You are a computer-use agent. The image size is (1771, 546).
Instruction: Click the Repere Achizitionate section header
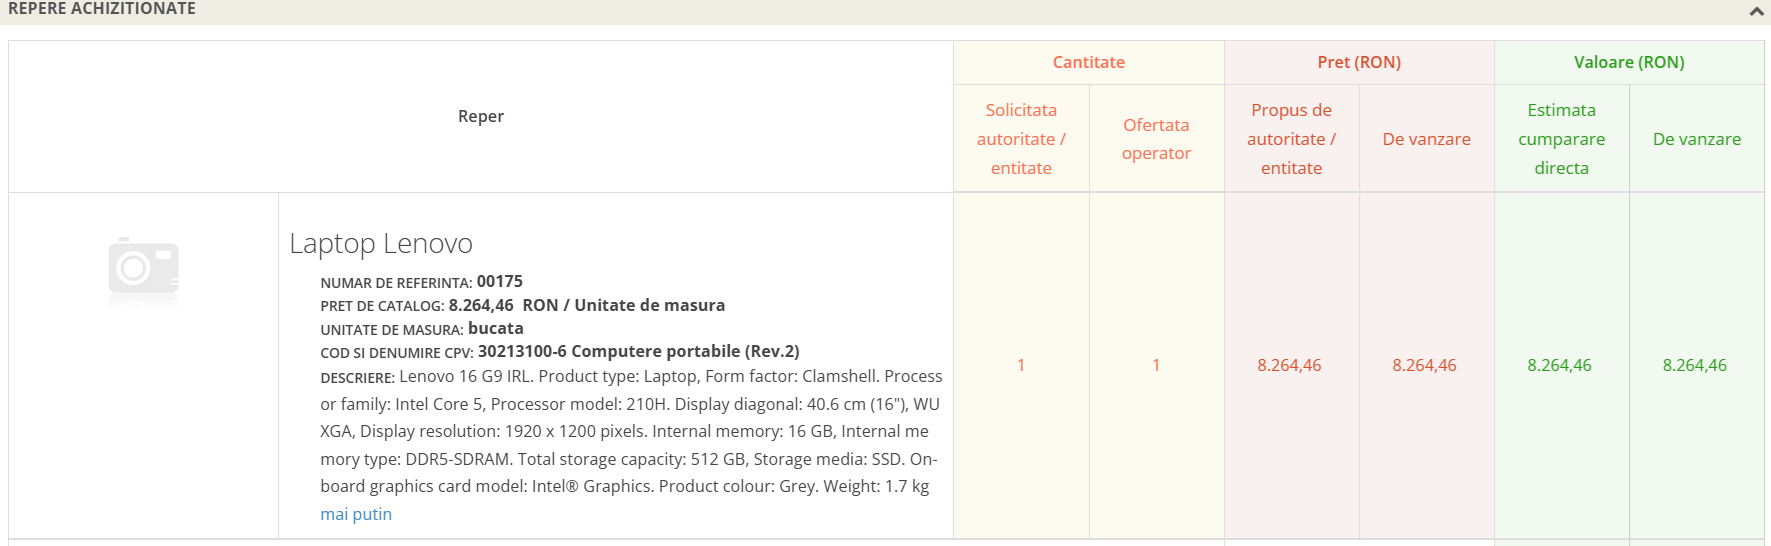(x=102, y=9)
